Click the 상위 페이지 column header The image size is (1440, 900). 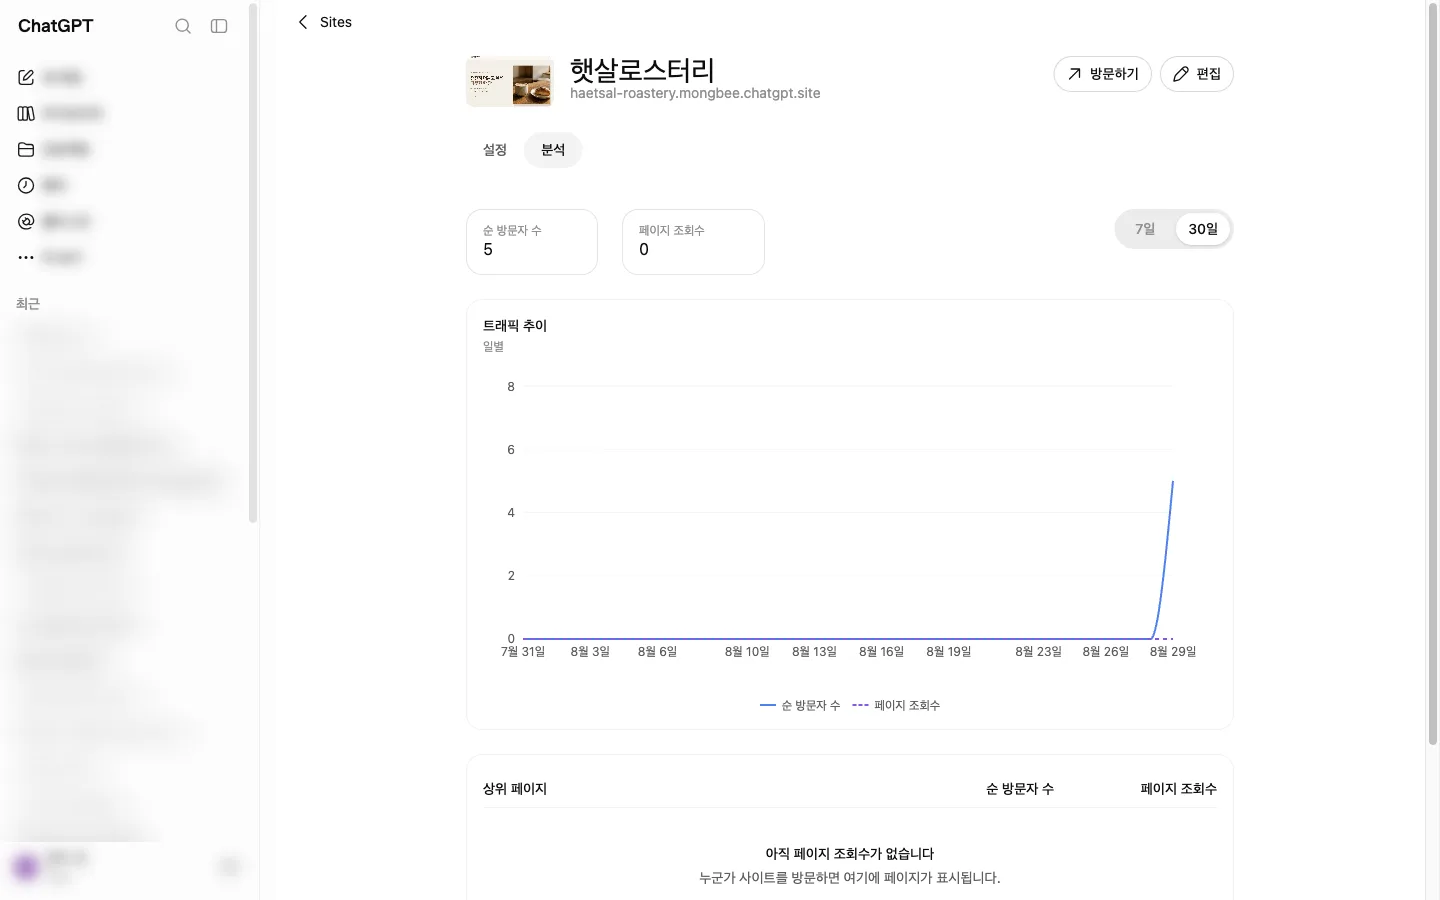coord(515,789)
